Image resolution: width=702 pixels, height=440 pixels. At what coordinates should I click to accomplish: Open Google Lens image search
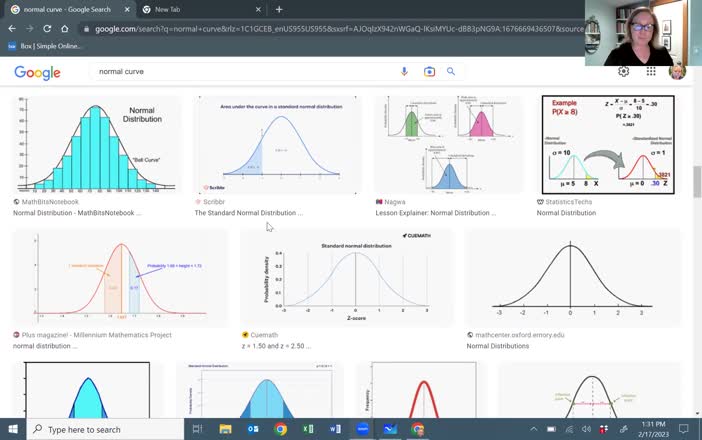[429, 72]
